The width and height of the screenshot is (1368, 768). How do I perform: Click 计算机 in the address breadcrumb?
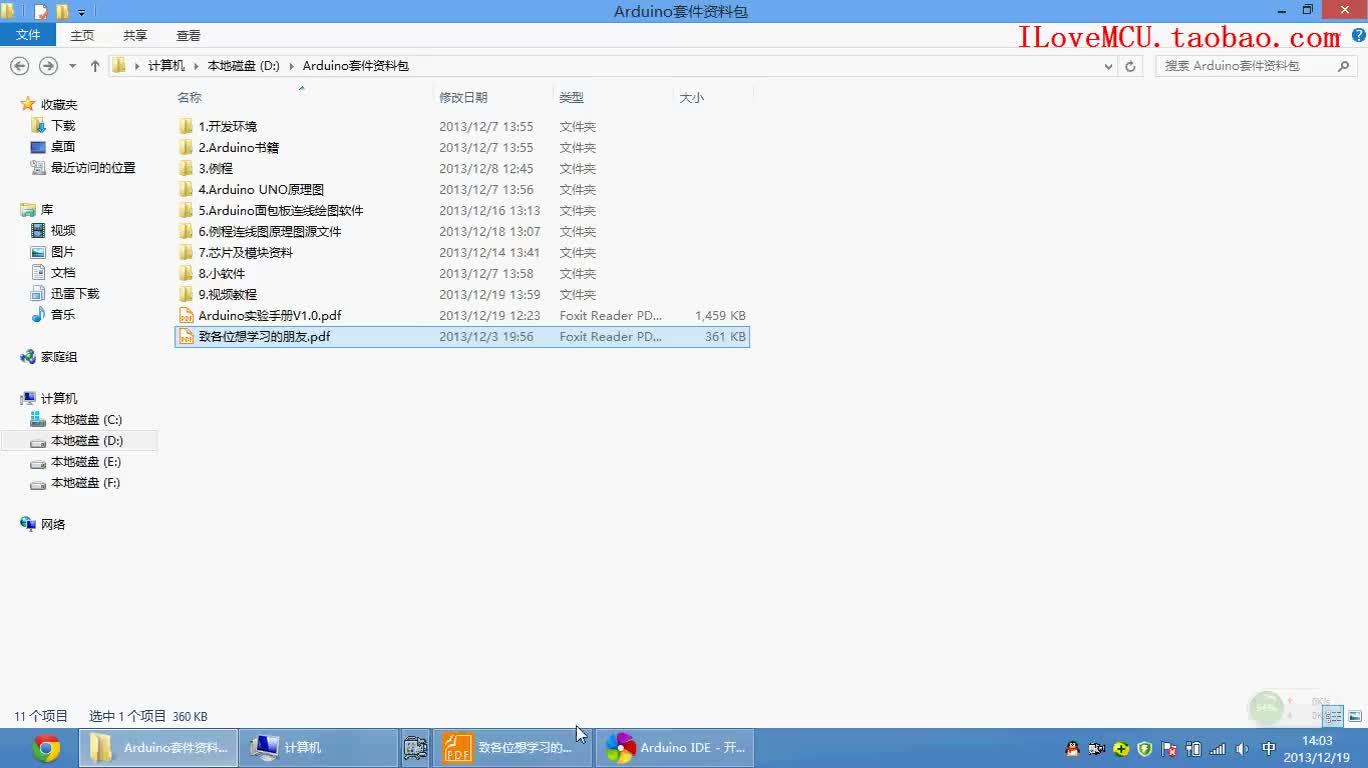click(x=166, y=66)
